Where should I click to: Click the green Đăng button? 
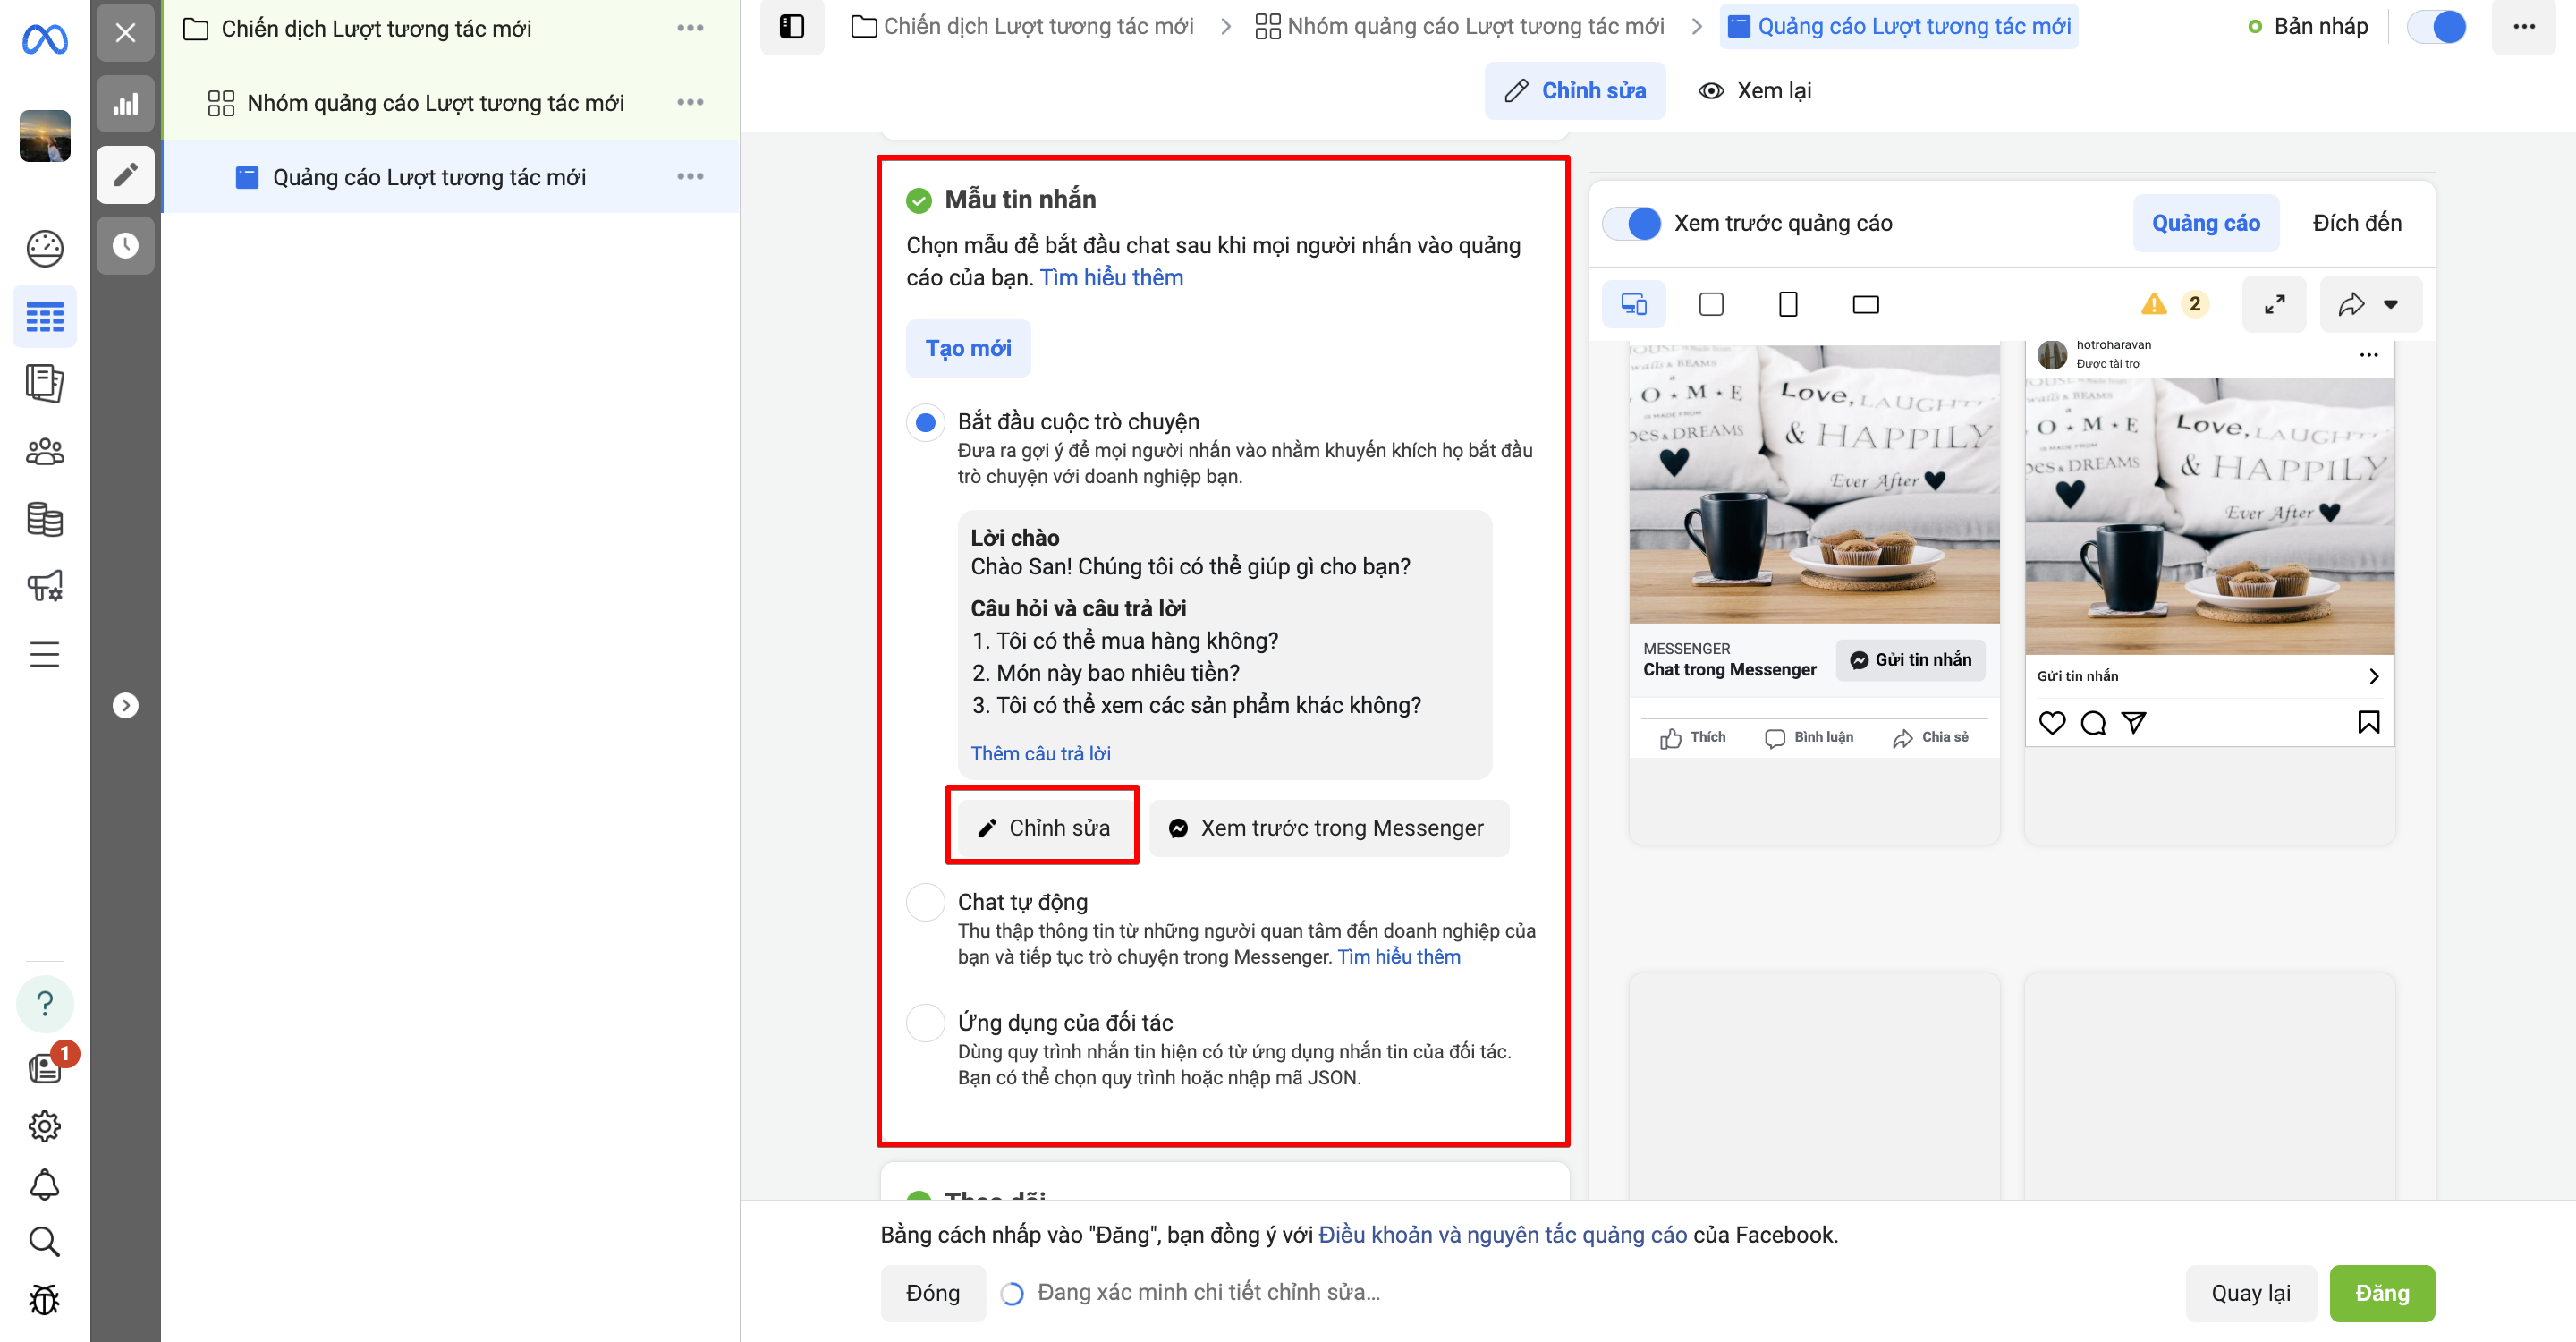pyautogui.click(x=2381, y=1293)
